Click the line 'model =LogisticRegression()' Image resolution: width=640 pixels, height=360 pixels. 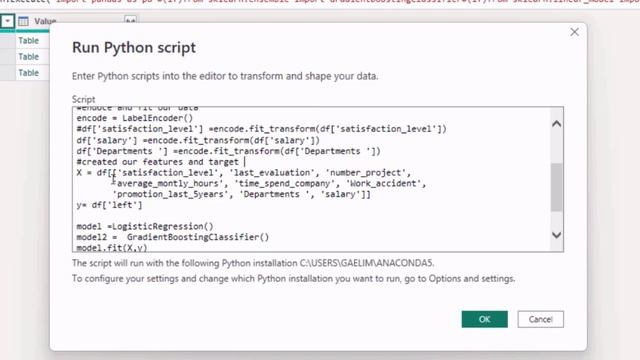pos(145,227)
